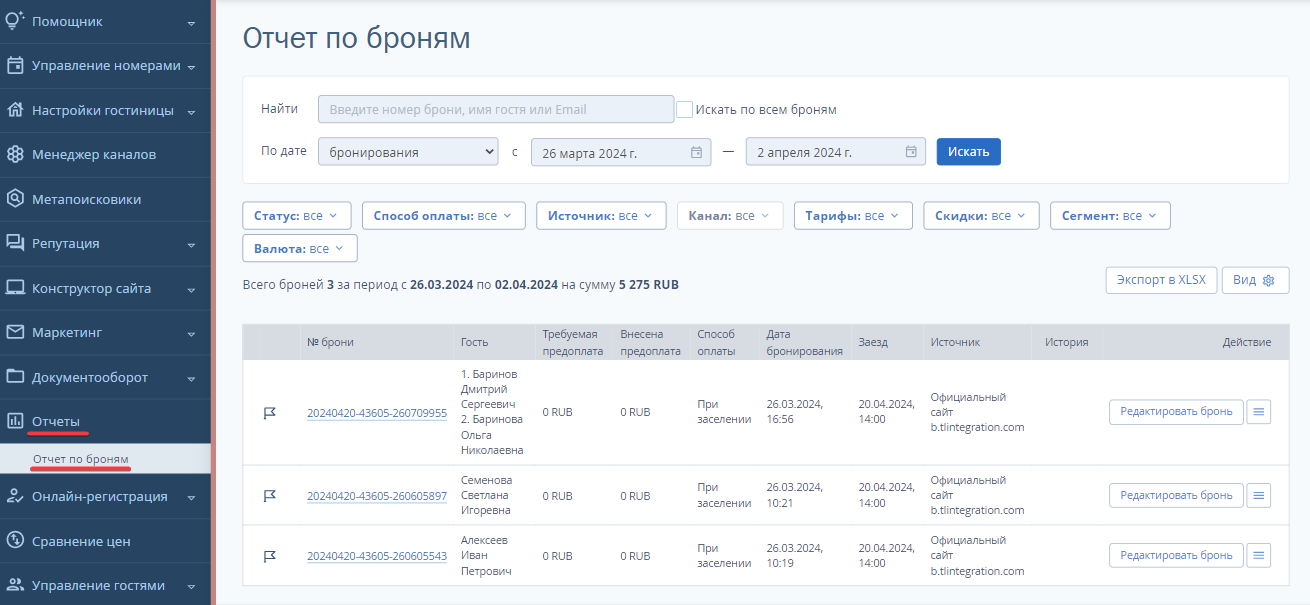
Task: Click the Метапоисковики search icon
Action: pos(15,199)
